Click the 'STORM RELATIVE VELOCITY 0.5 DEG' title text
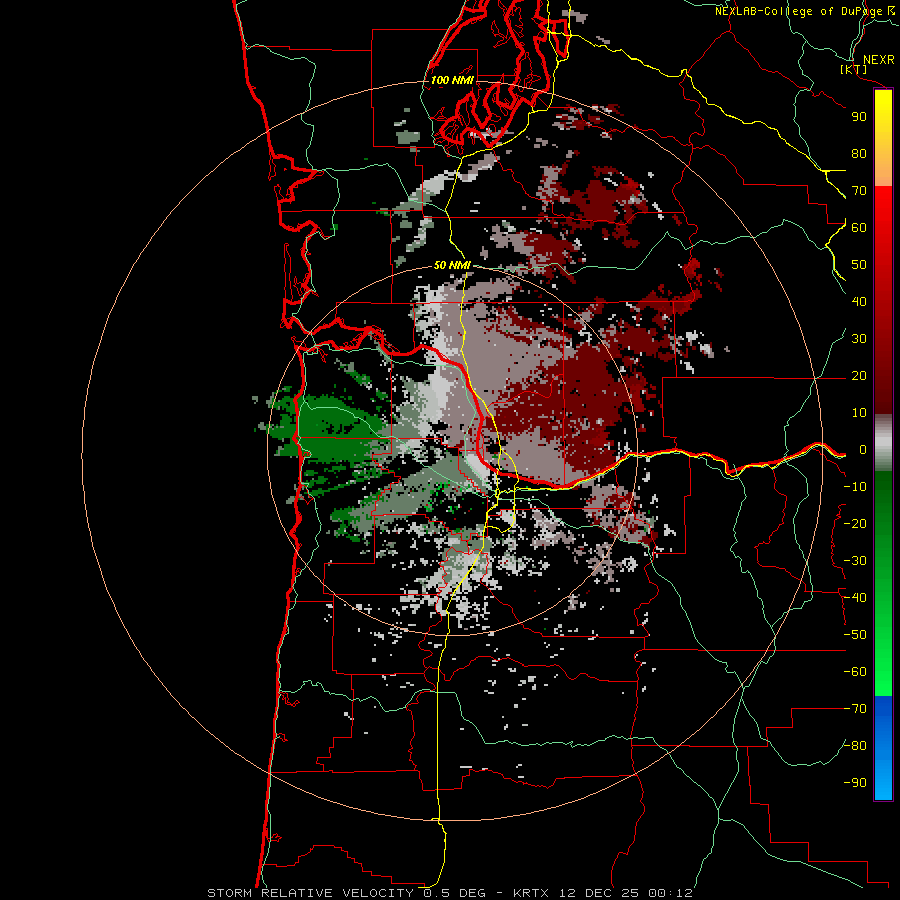The width and height of the screenshot is (900, 900). click(x=346, y=893)
